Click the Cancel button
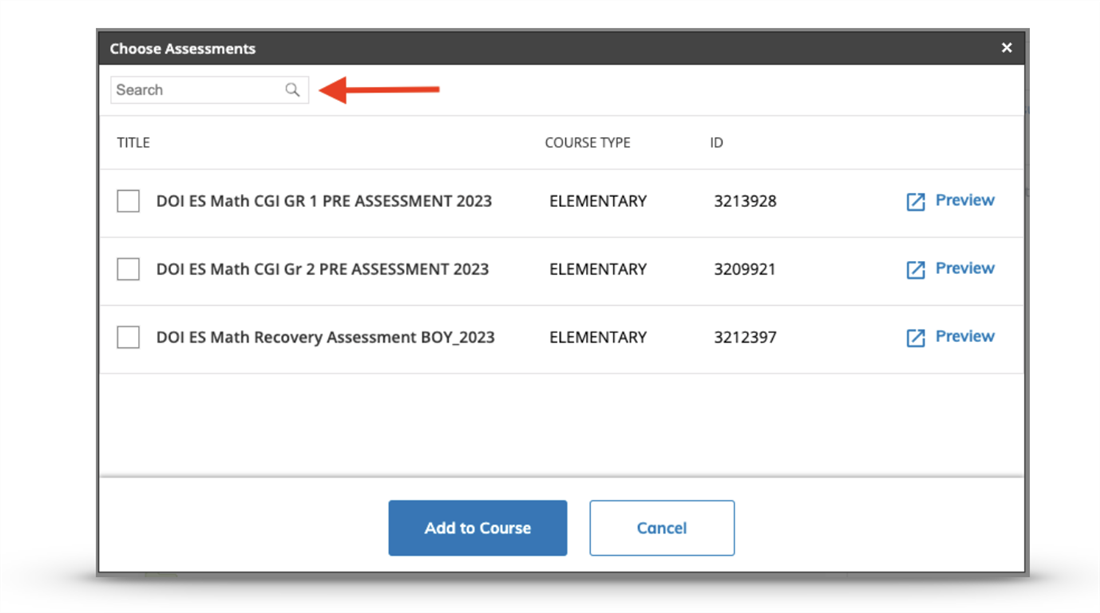Screen dimensions: 1100x613 pyautogui.click(x=661, y=528)
